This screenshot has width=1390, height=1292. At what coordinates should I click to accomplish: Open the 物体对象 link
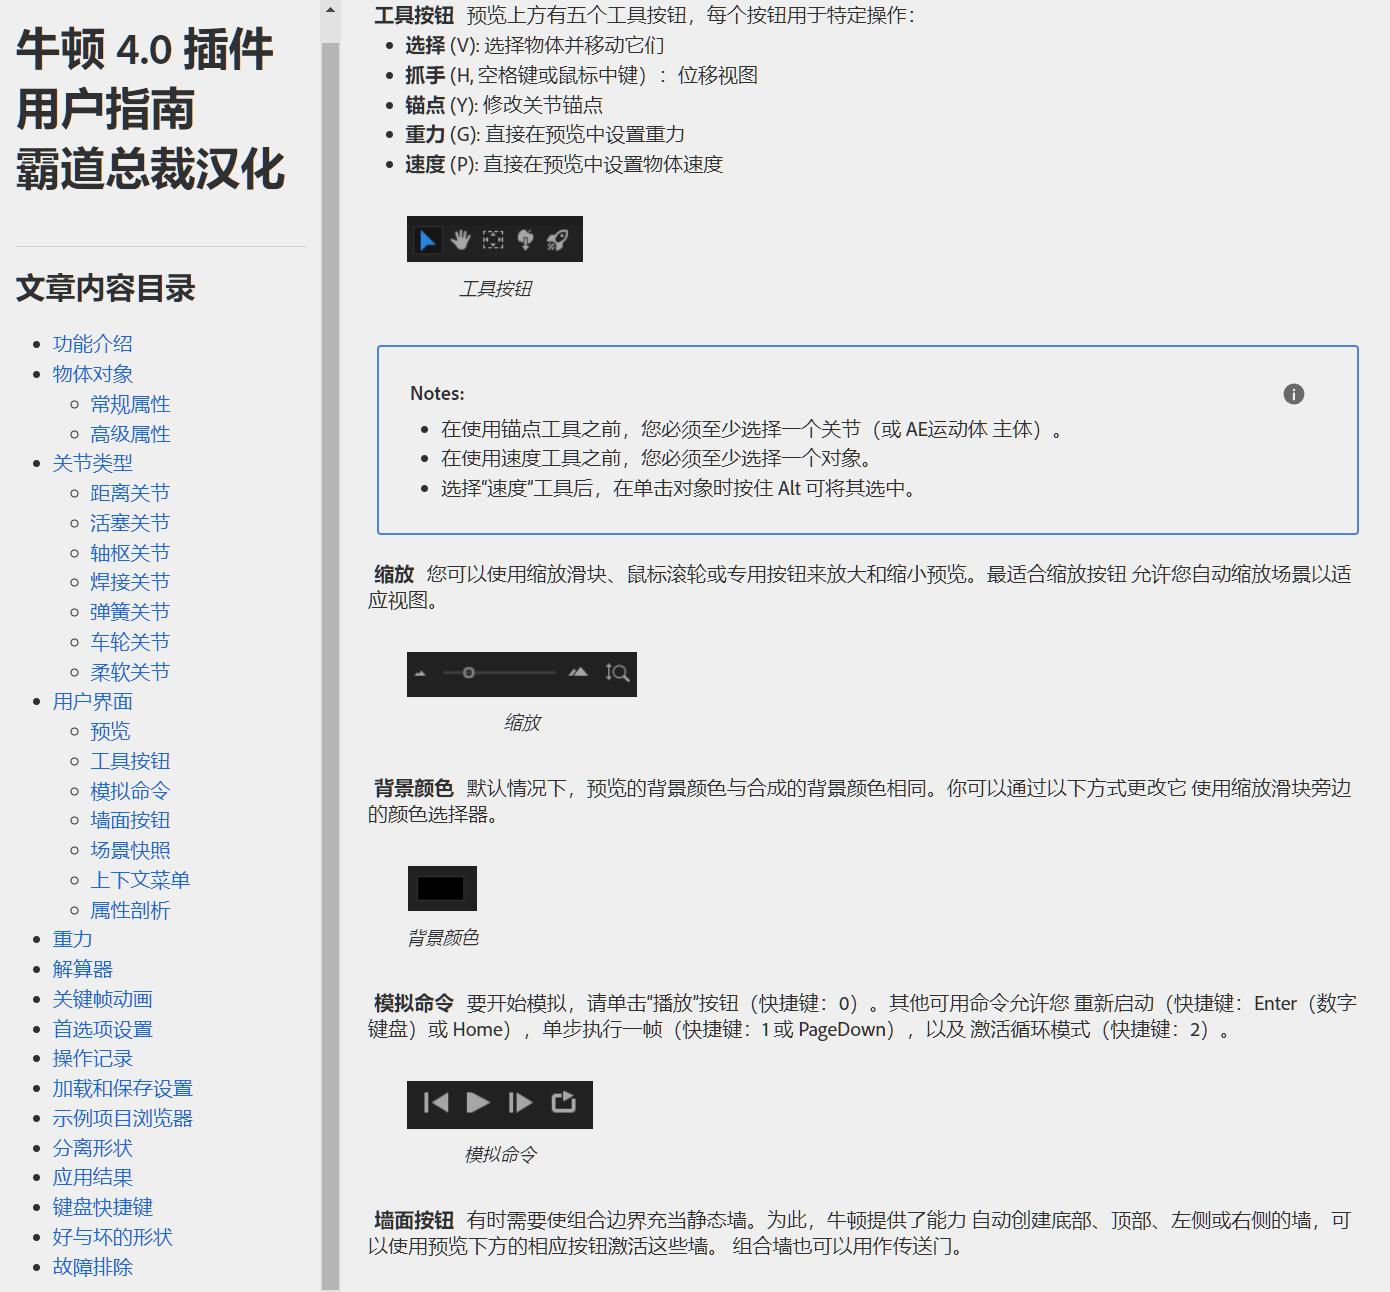(x=93, y=374)
